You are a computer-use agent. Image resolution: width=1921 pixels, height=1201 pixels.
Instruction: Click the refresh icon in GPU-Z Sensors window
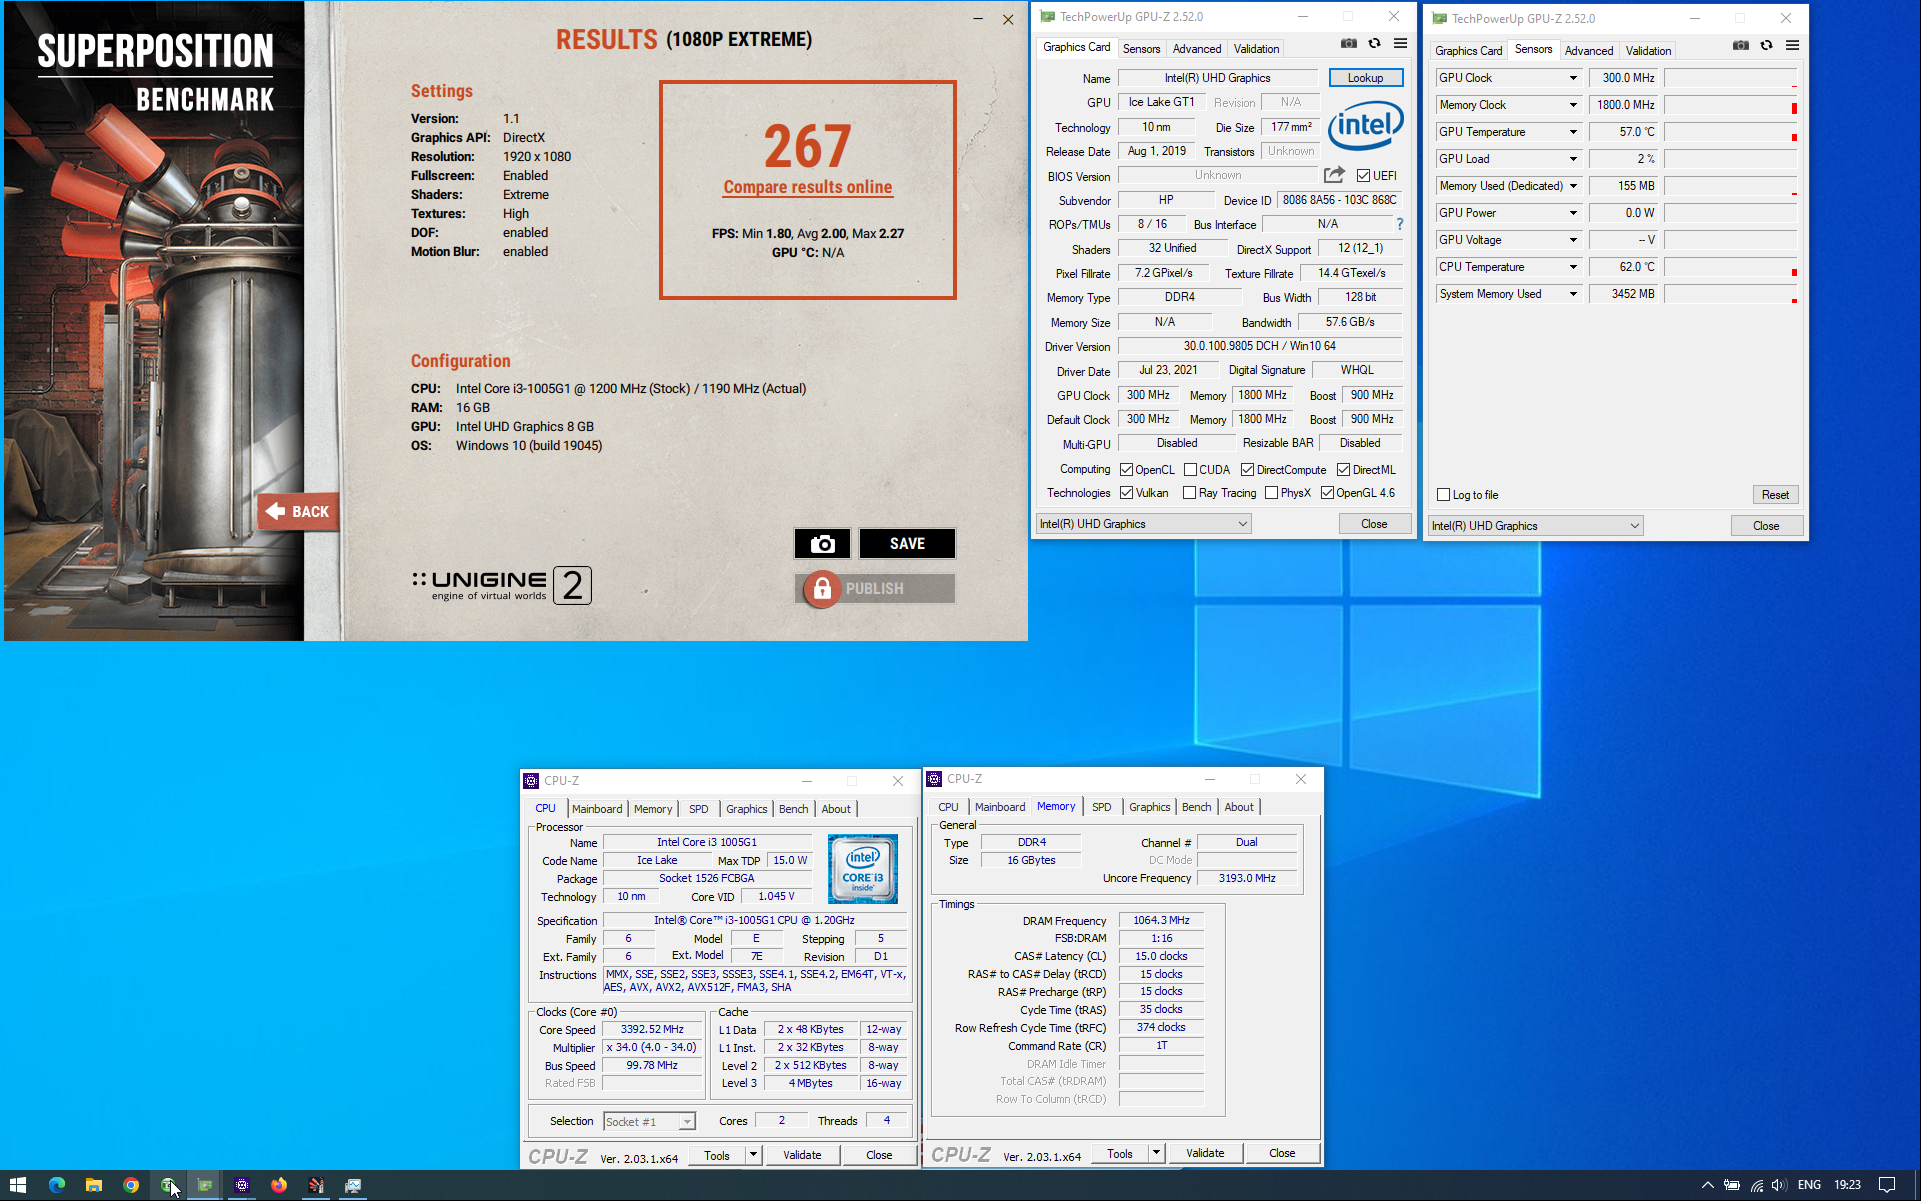coord(1766,46)
